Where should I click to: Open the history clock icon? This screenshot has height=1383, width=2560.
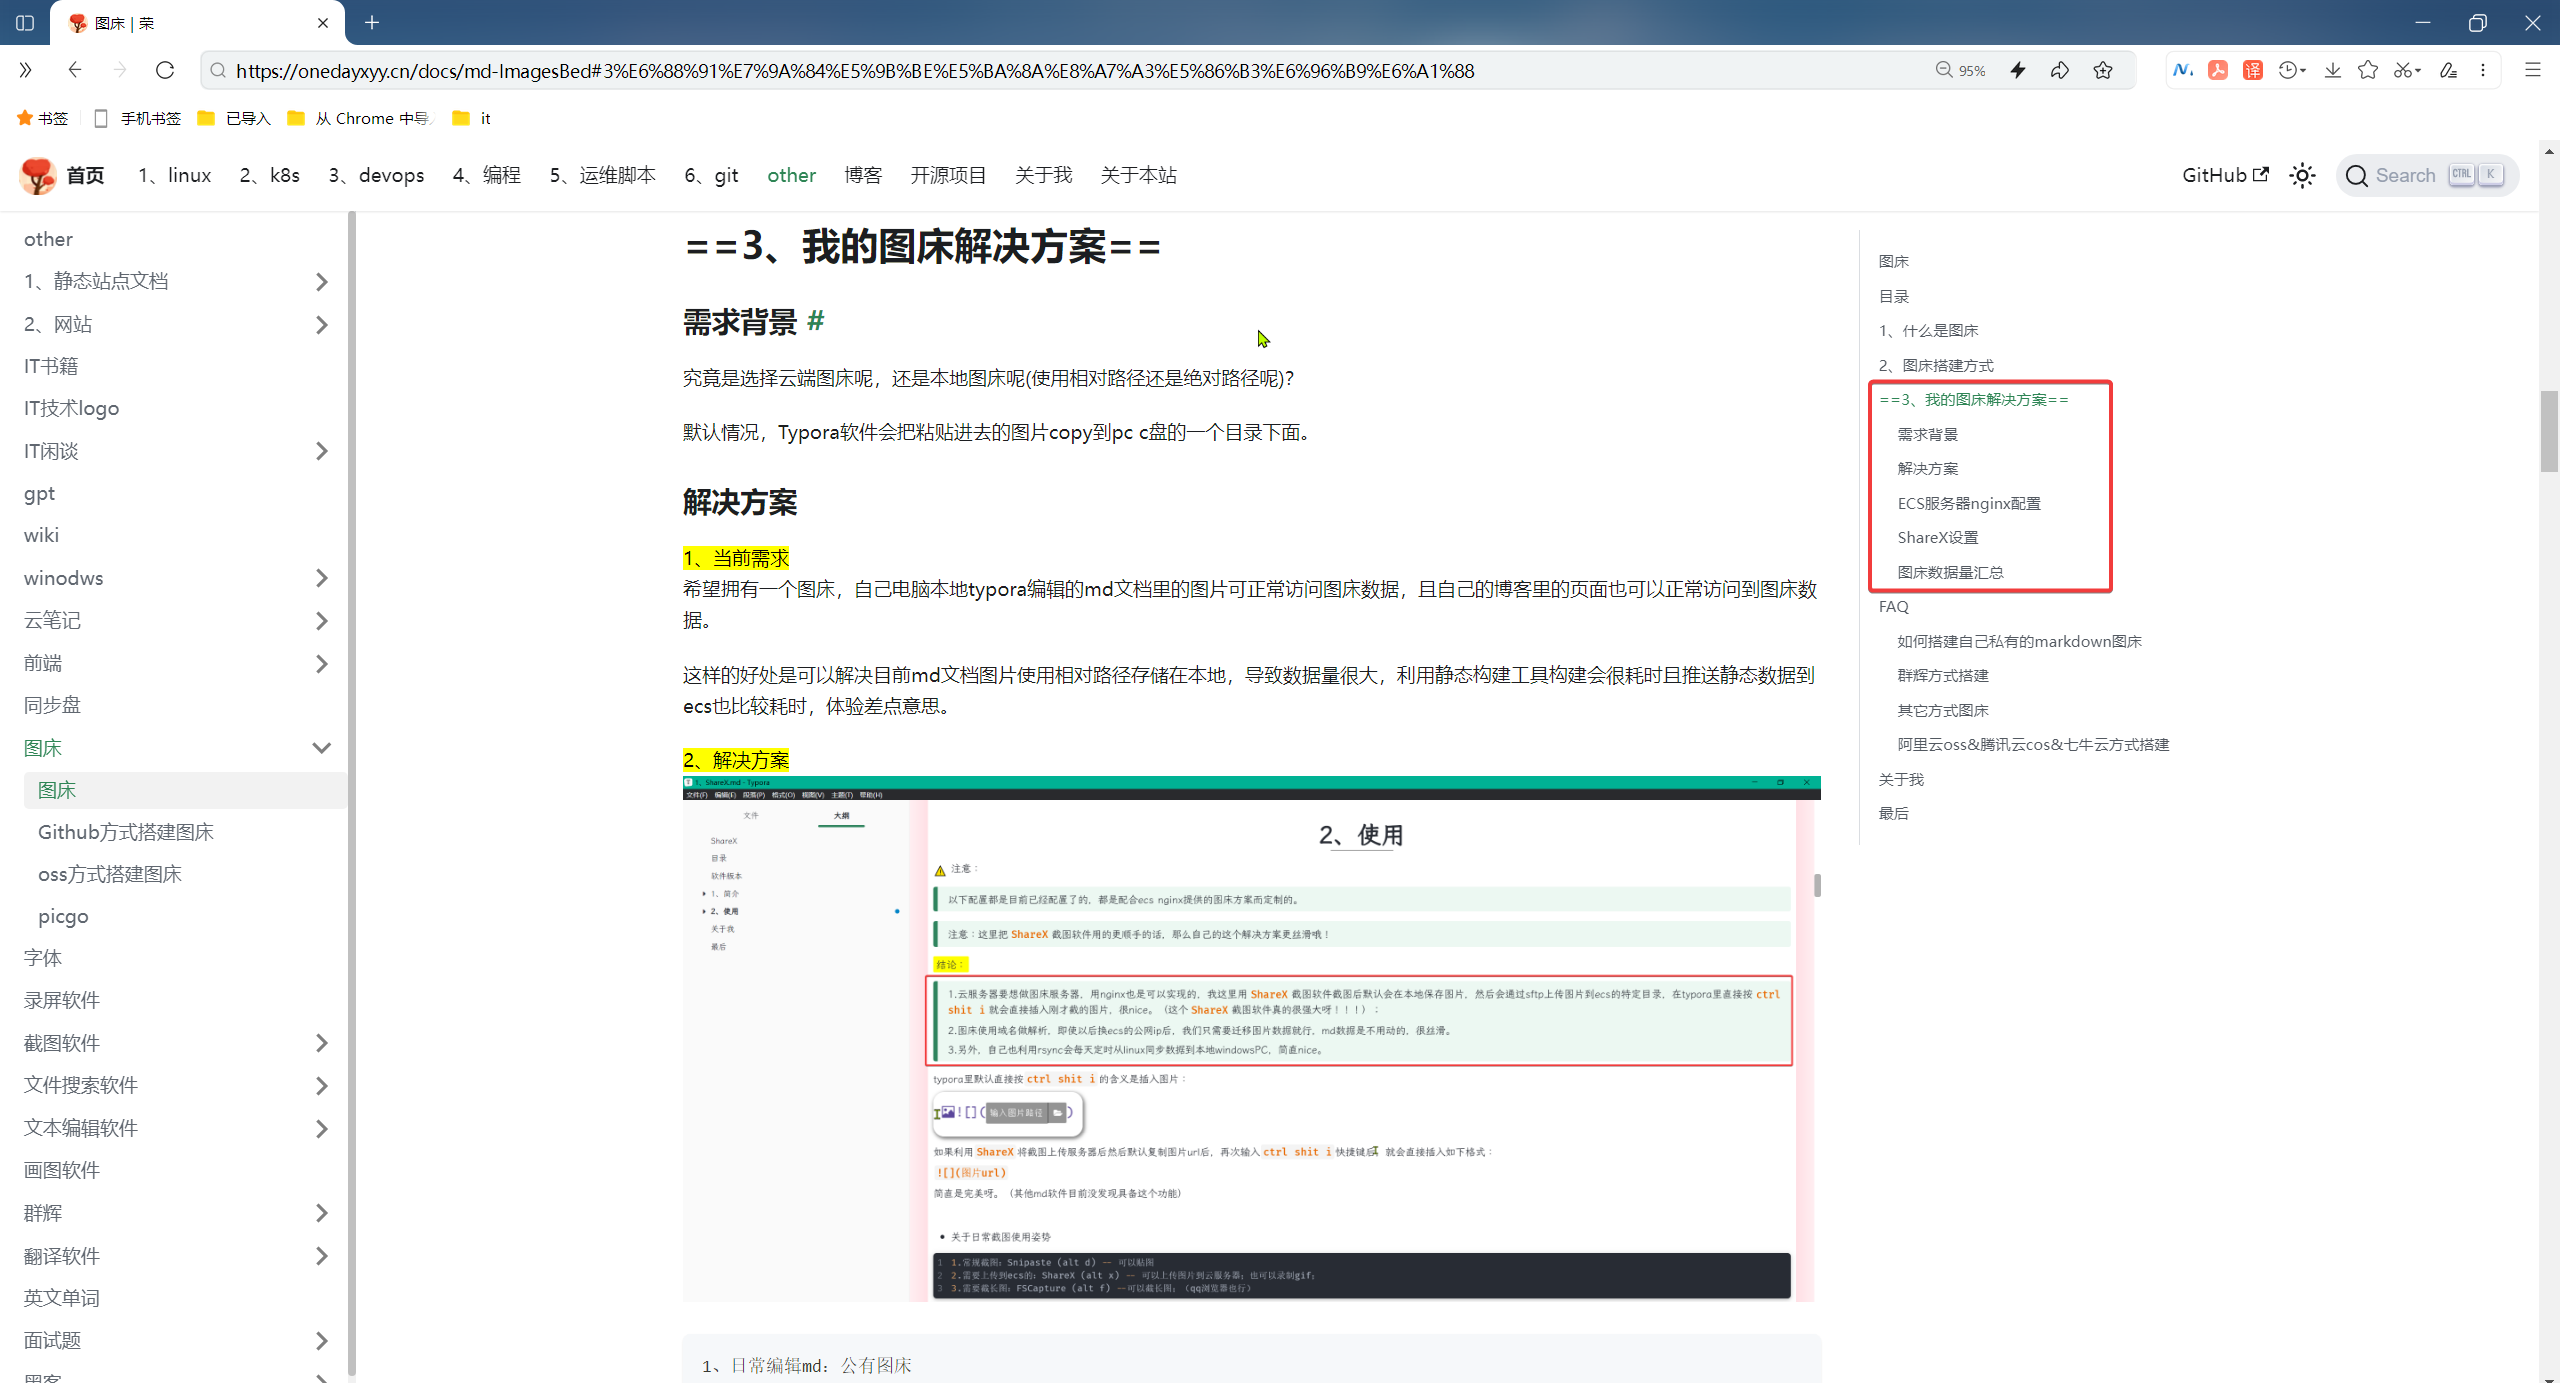click(x=2291, y=70)
